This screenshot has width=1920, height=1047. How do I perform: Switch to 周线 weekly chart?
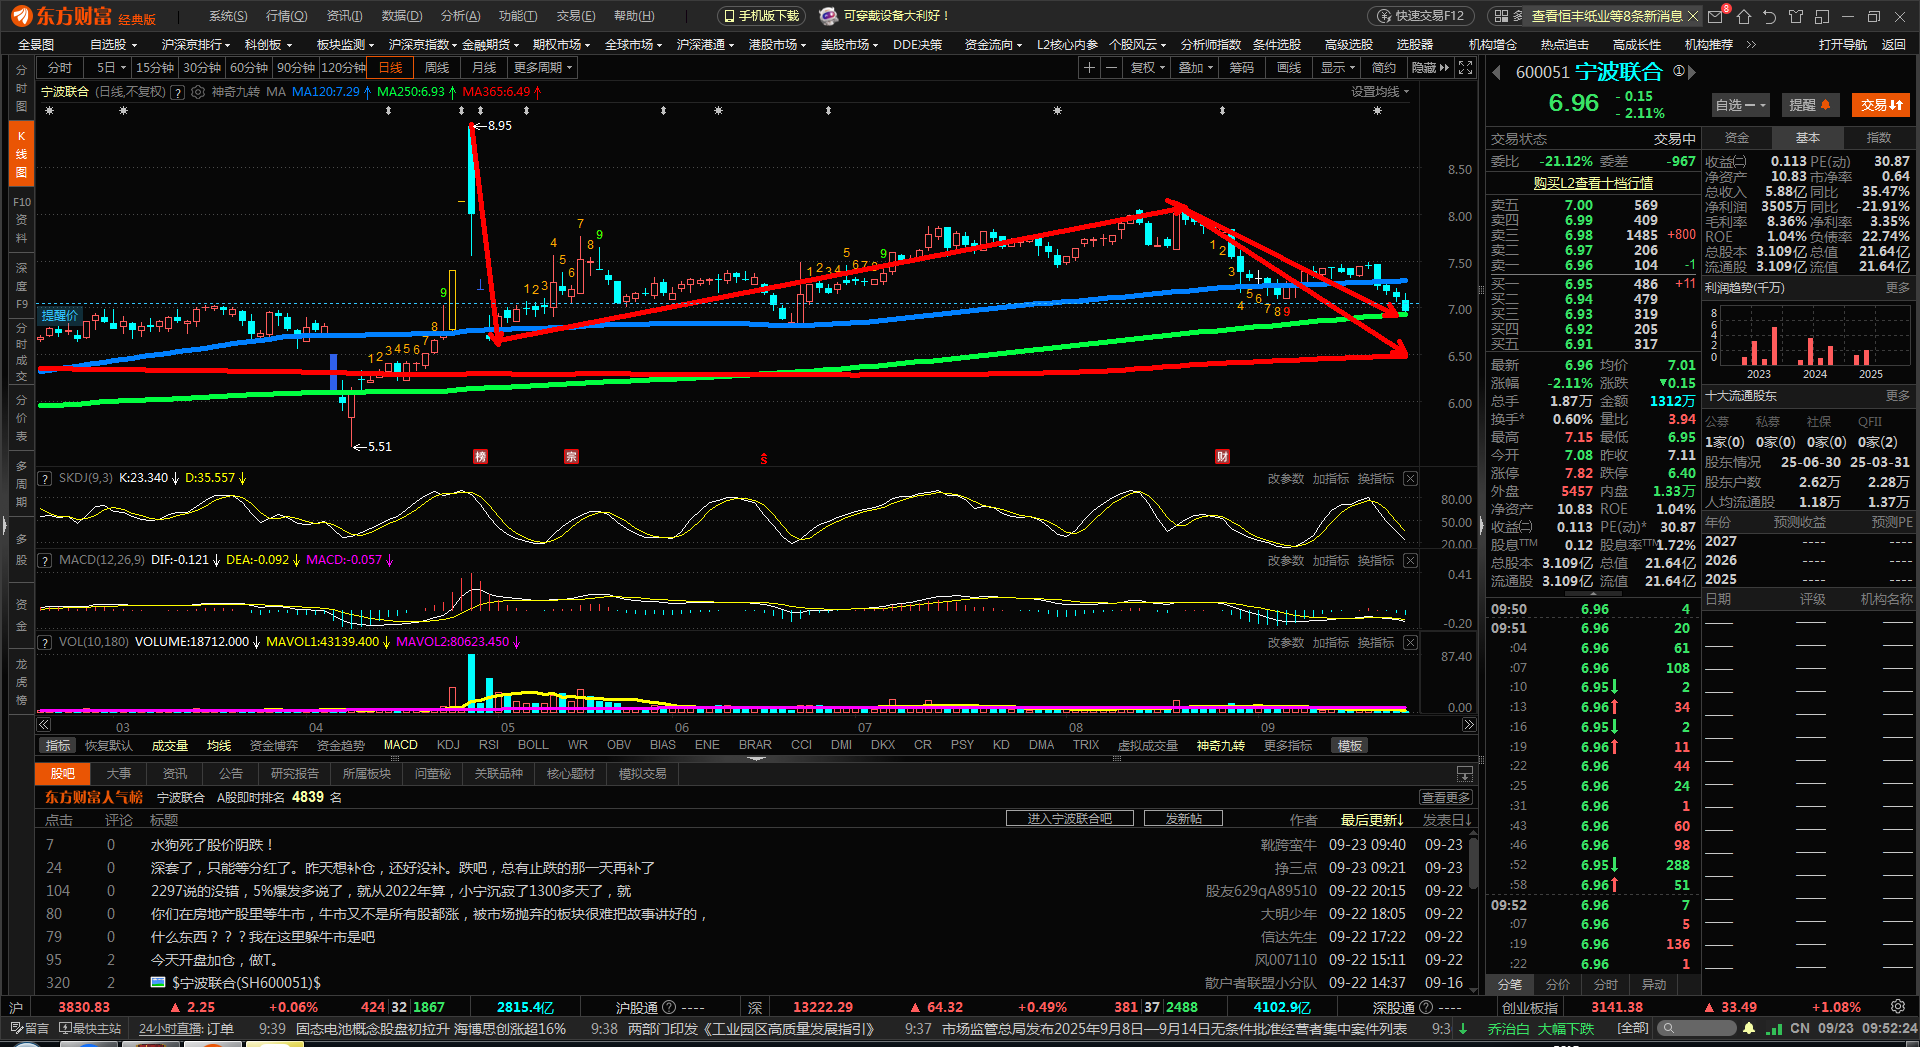(x=437, y=68)
